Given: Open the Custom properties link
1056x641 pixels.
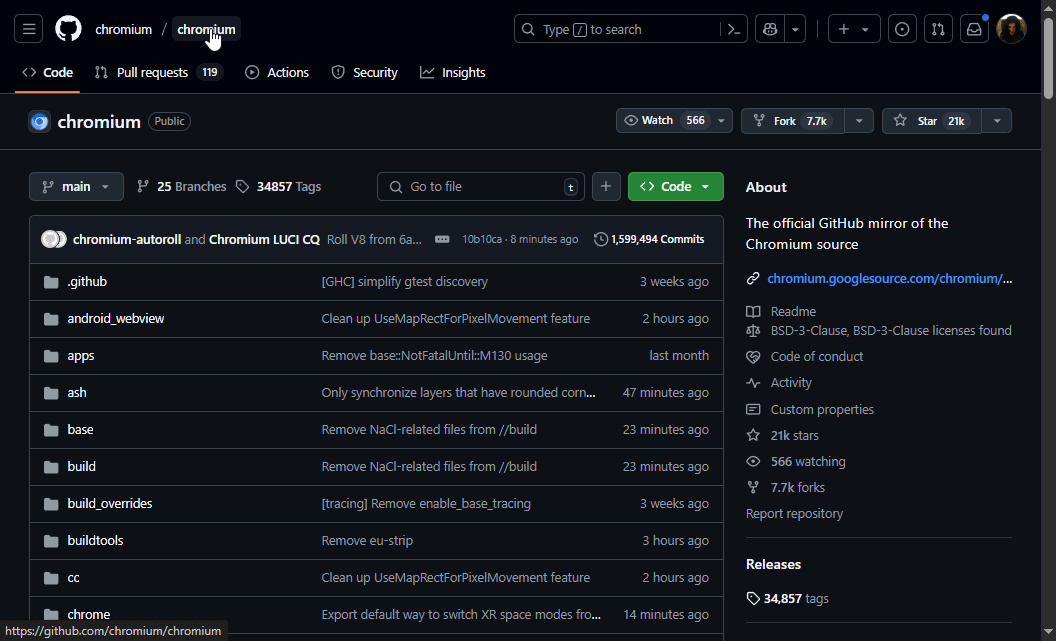Looking at the screenshot, I should 822,409.
